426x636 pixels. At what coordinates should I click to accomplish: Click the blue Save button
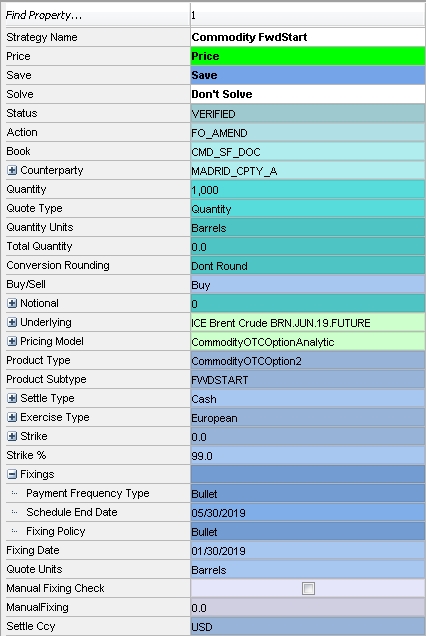[x=308, y=75]
